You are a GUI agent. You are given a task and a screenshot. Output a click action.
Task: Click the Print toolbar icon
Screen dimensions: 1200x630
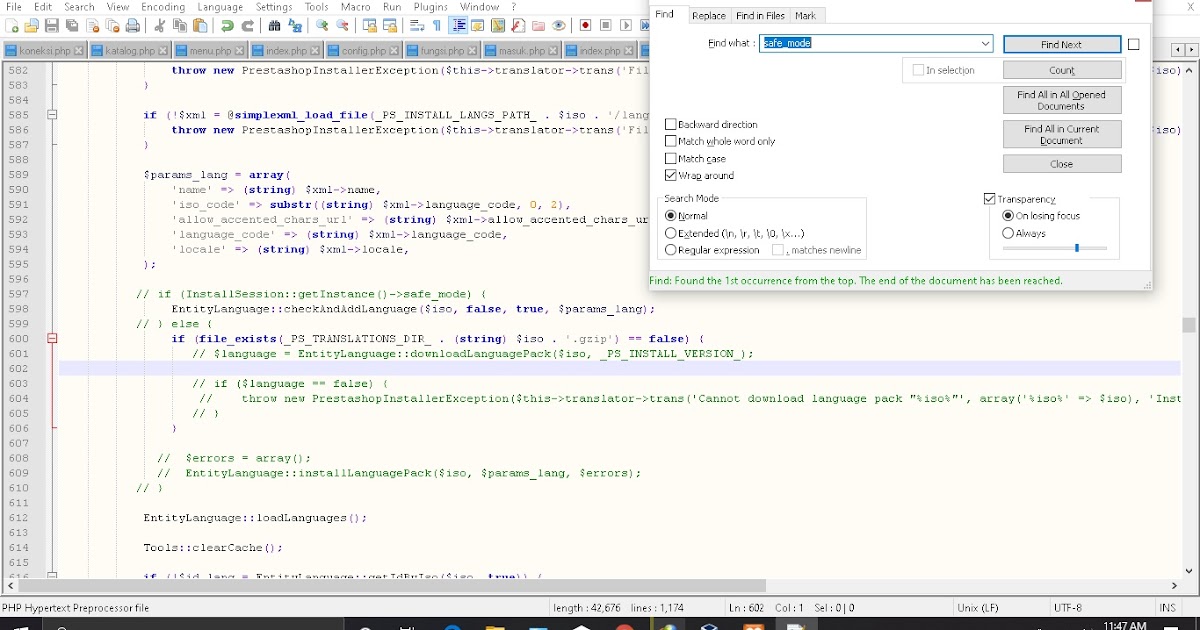pyautogui.click(x=132, y=25)
